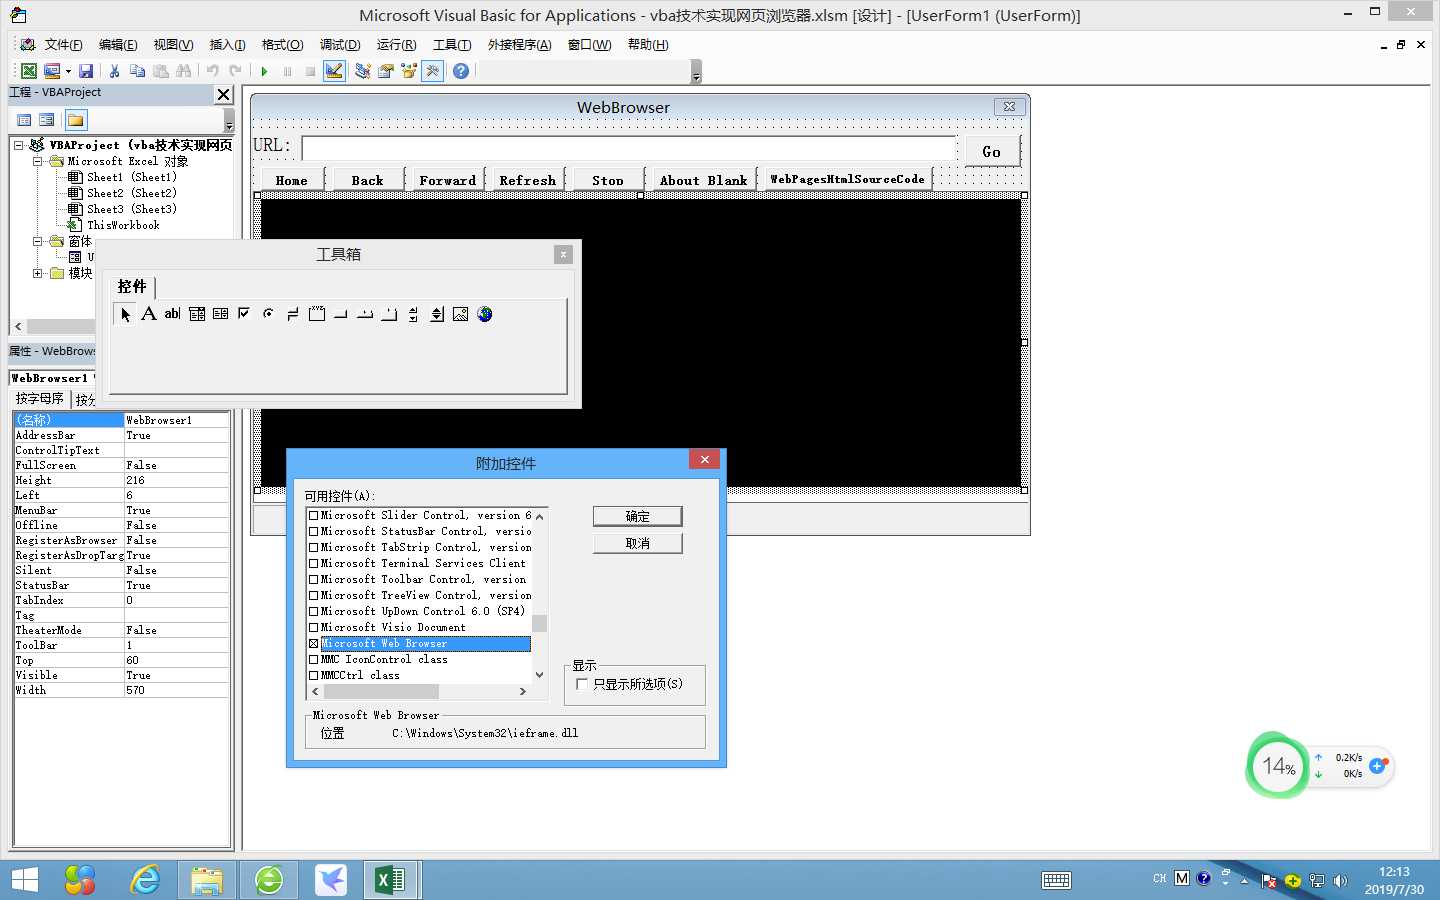Select the CheckBox control in toolbox

tap(244, 314)
